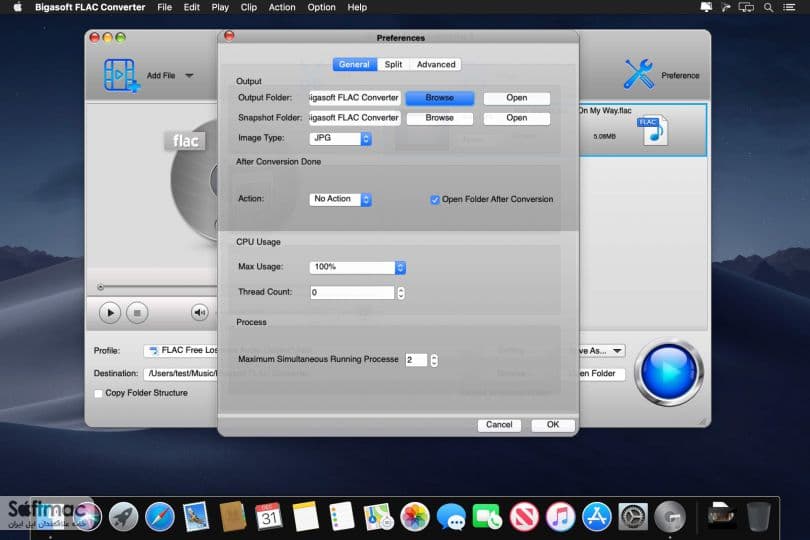
Task: Open the File menu
Action: coord(164,7)
